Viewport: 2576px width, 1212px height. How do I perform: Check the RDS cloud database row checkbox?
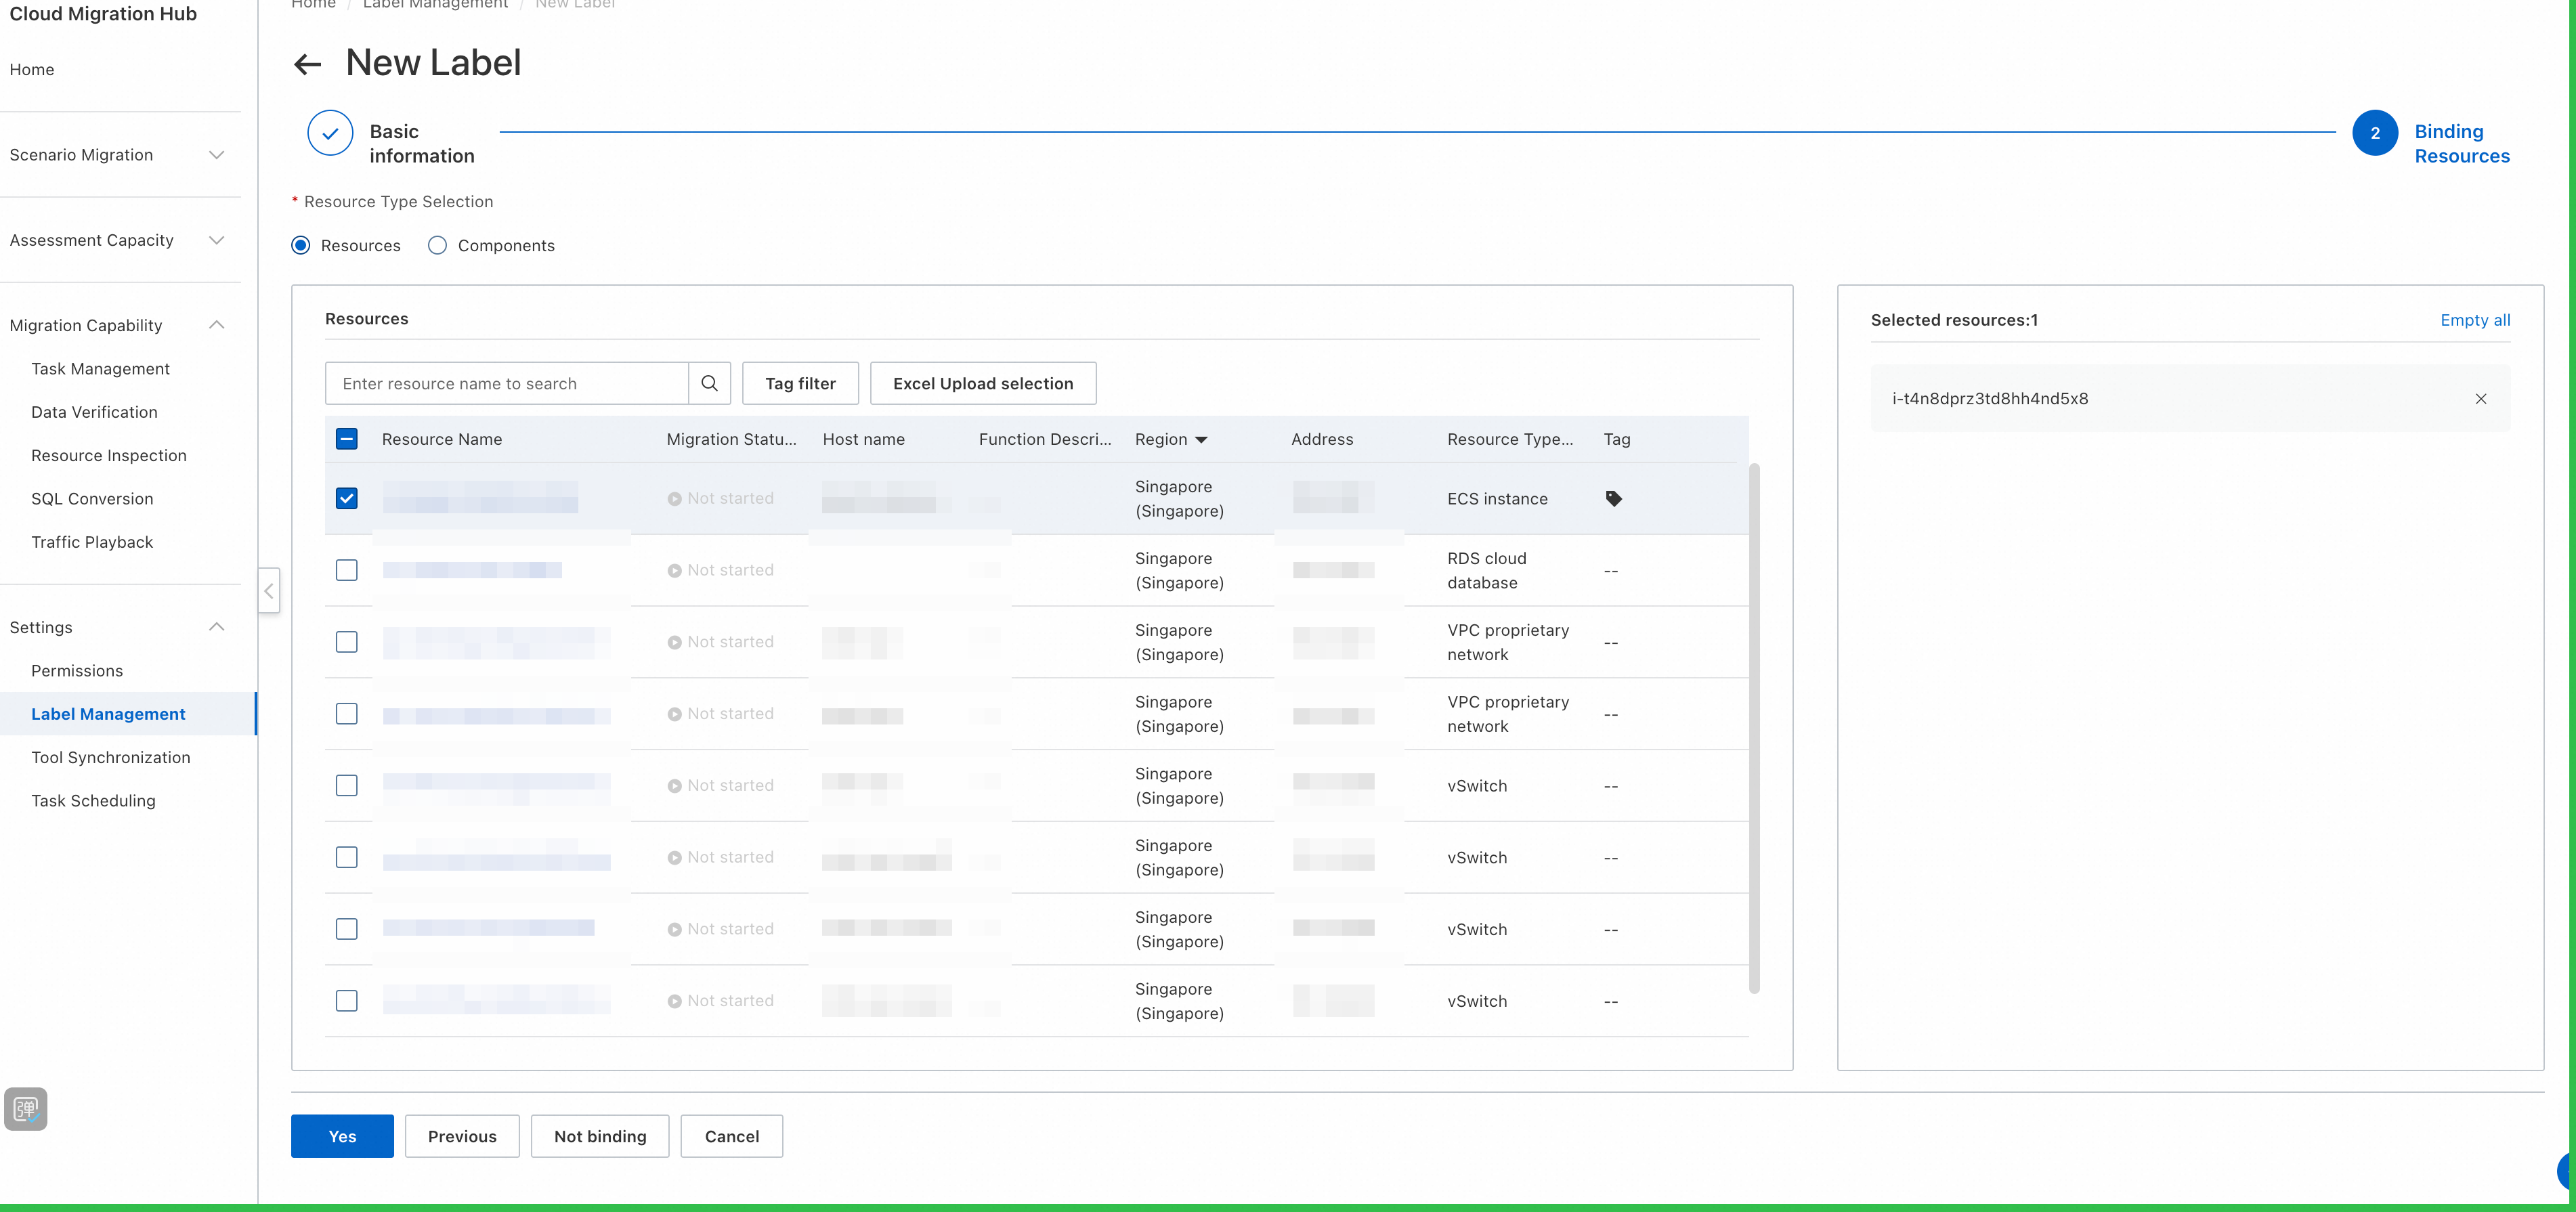pos(346,570)
